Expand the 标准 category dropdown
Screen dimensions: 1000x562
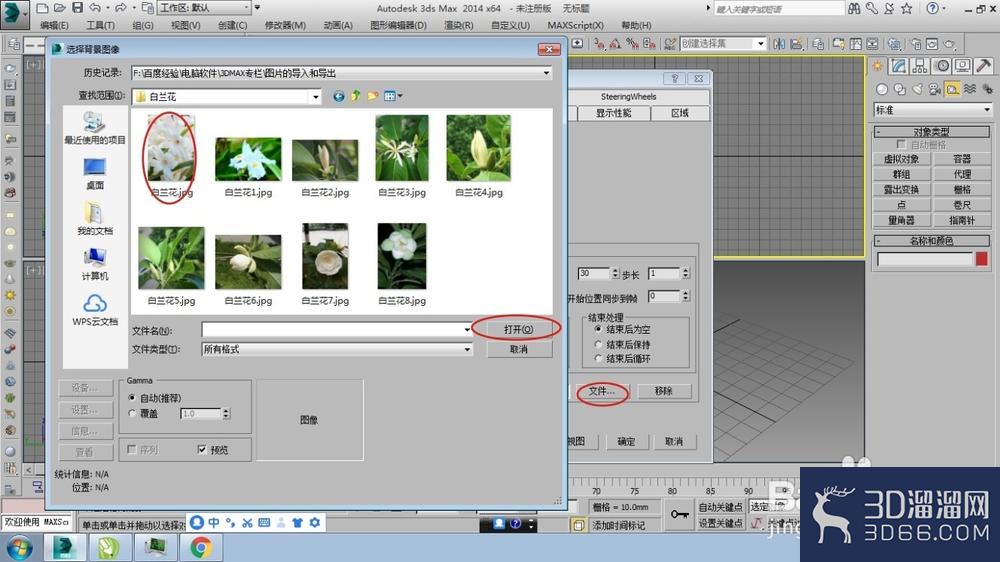pos(987,110)
